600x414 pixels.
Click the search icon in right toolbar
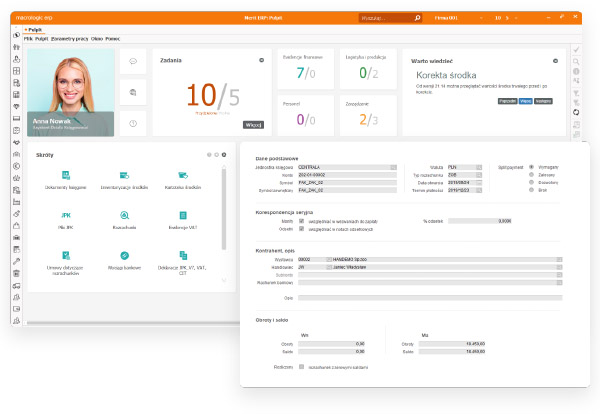(576, 61)
